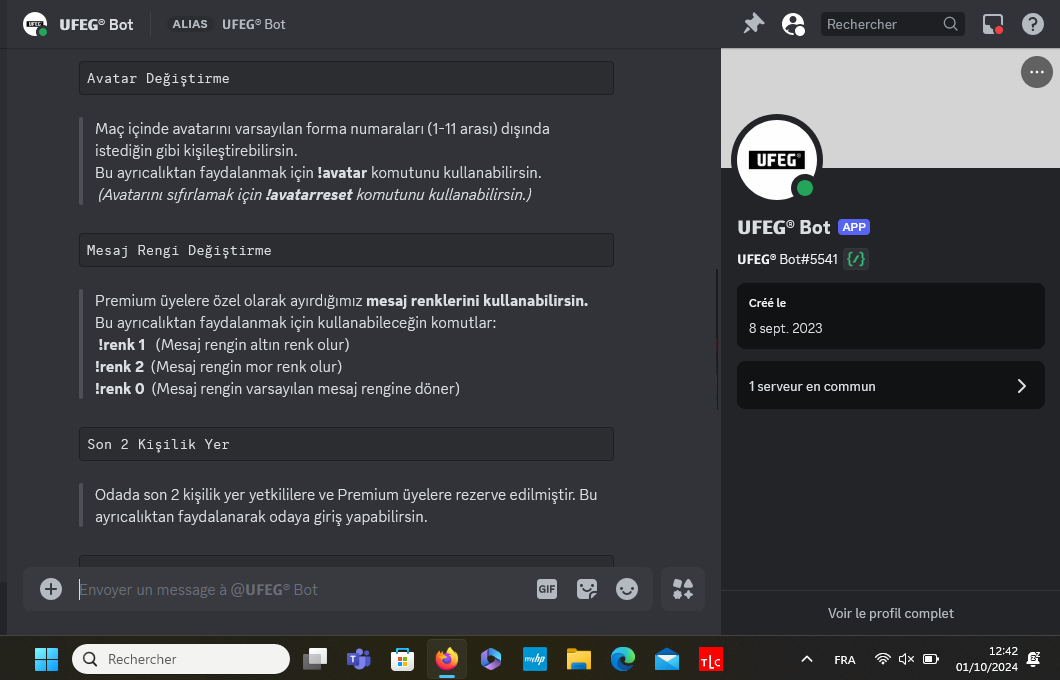The width and height of the screenshot is (1060, 680).
Task: Open pinned messages with the pin icon
Action: pos(753,24)
